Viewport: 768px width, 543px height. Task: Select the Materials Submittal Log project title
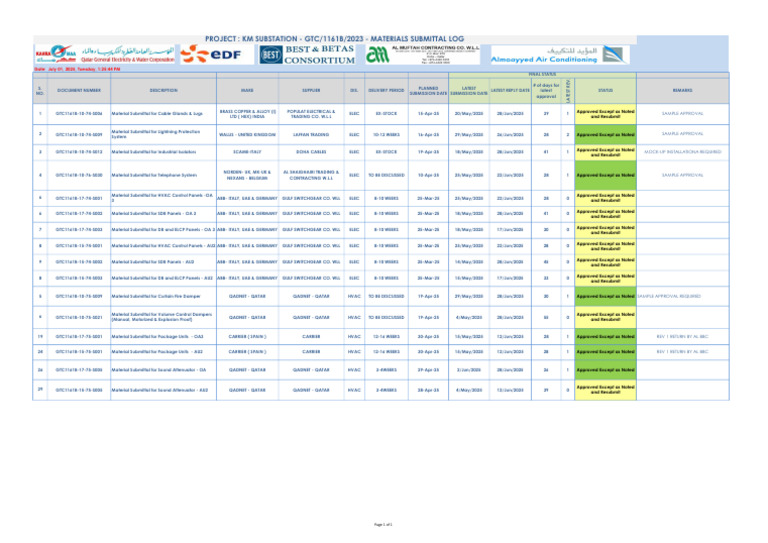pos(335,39)
